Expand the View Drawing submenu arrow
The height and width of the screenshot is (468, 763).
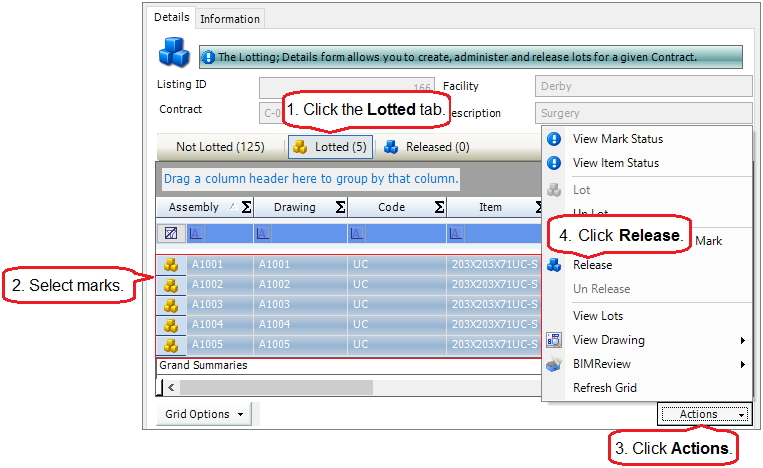click(742, 340)
